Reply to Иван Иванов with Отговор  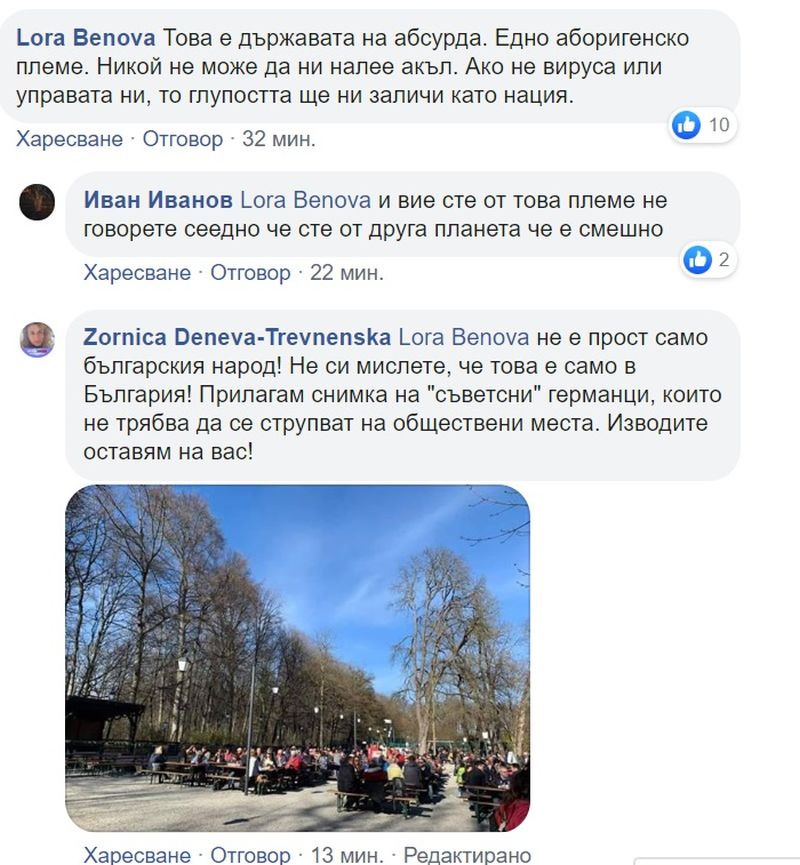[x=250, y=273]
